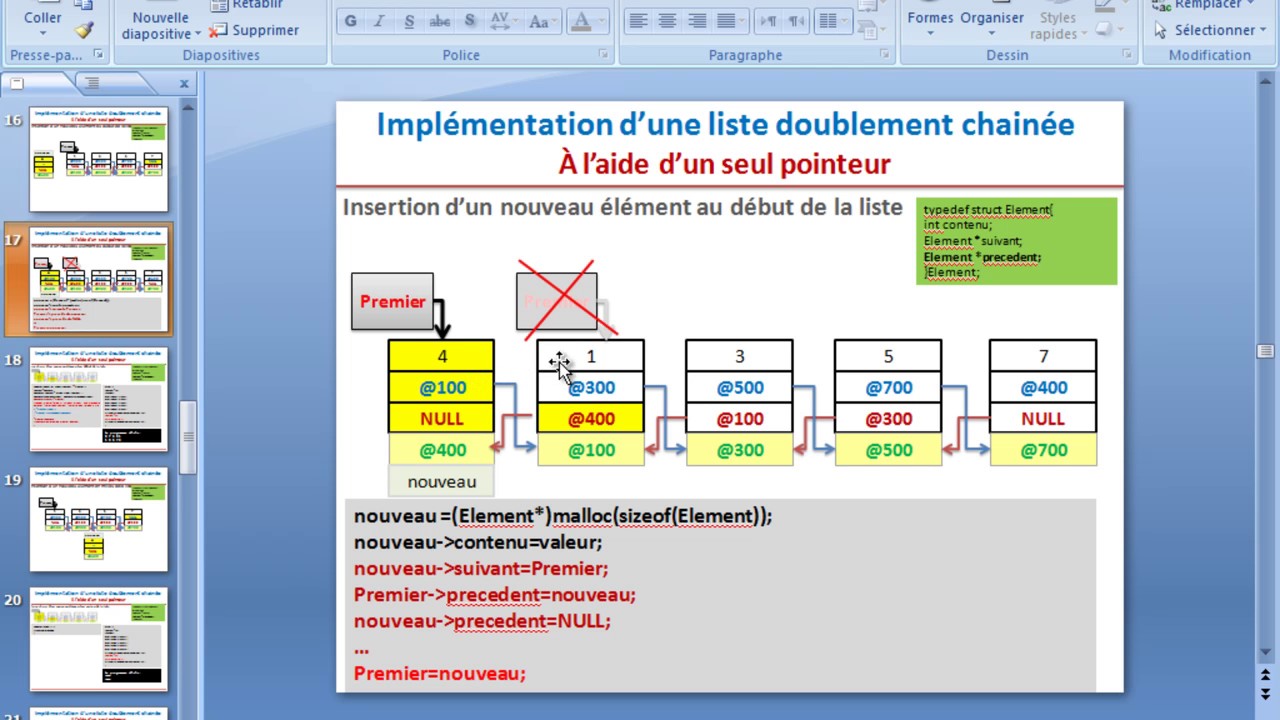Click the main slide vertical scrollbar thumb

click(1265, 351)
